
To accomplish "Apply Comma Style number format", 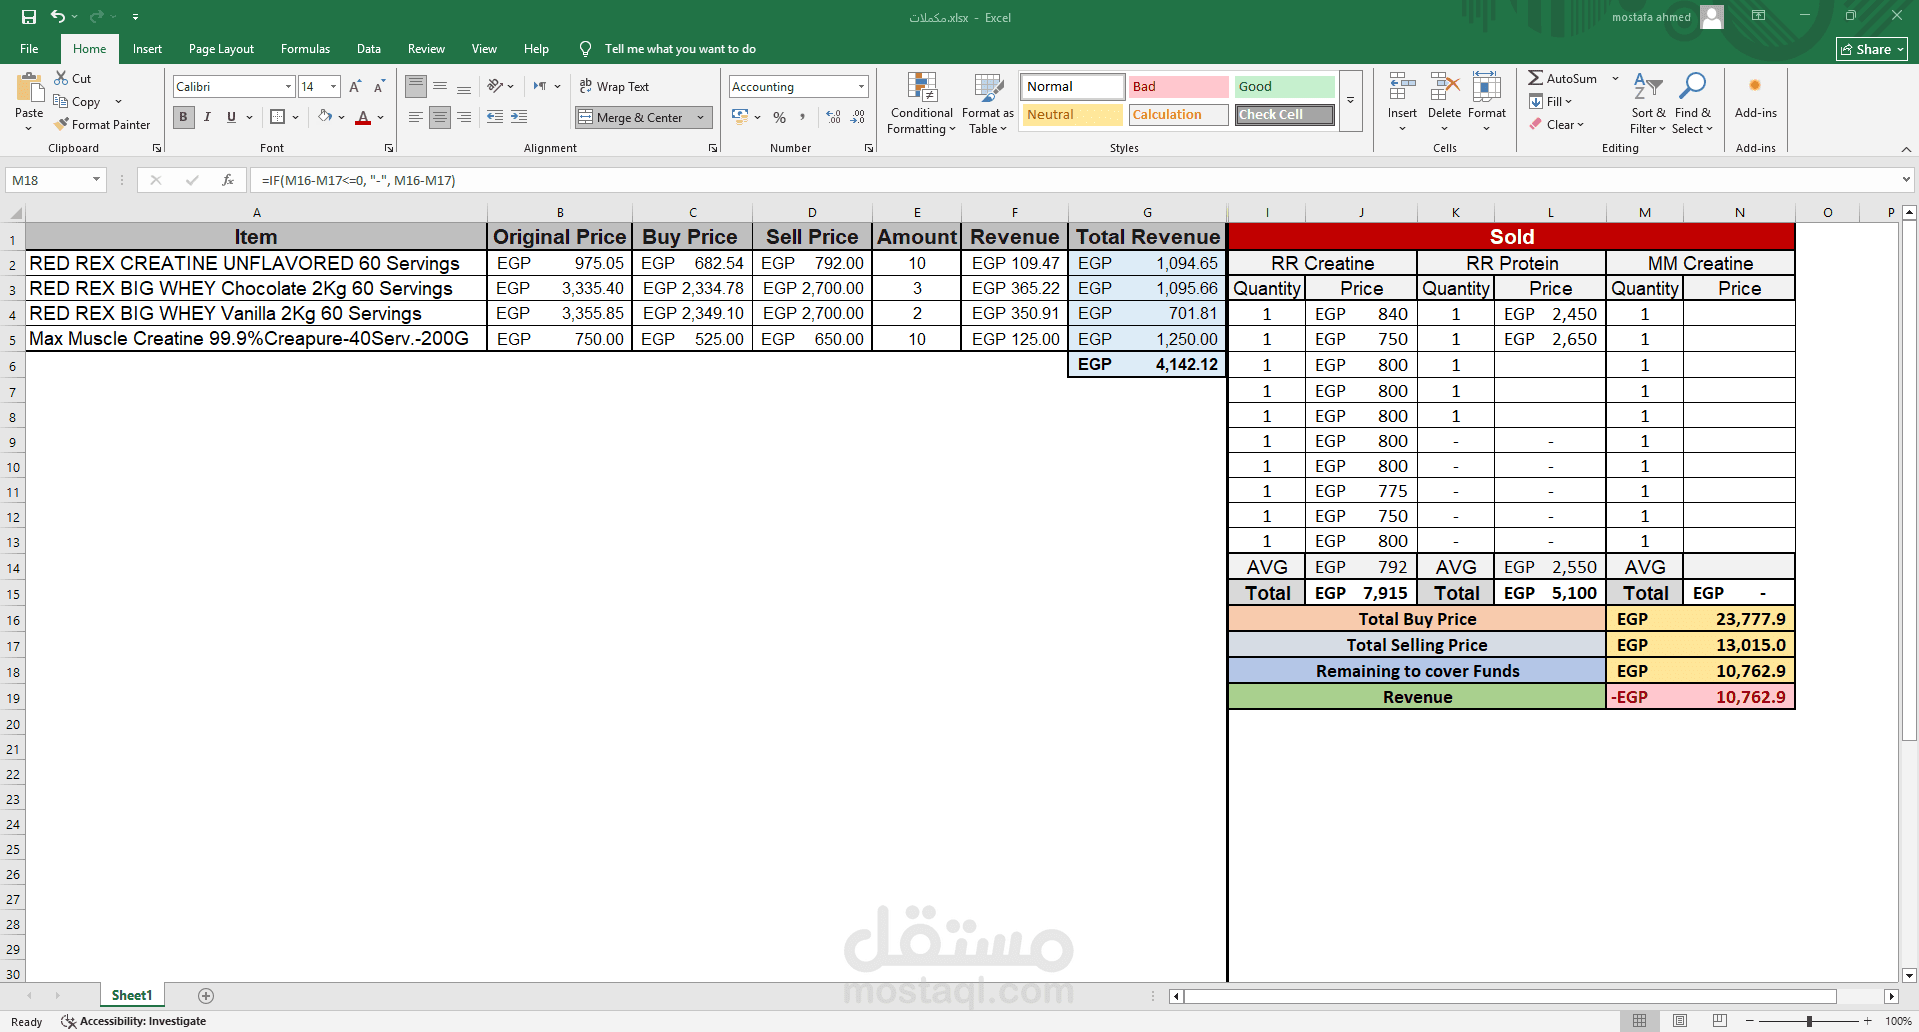I will (802, 118).
